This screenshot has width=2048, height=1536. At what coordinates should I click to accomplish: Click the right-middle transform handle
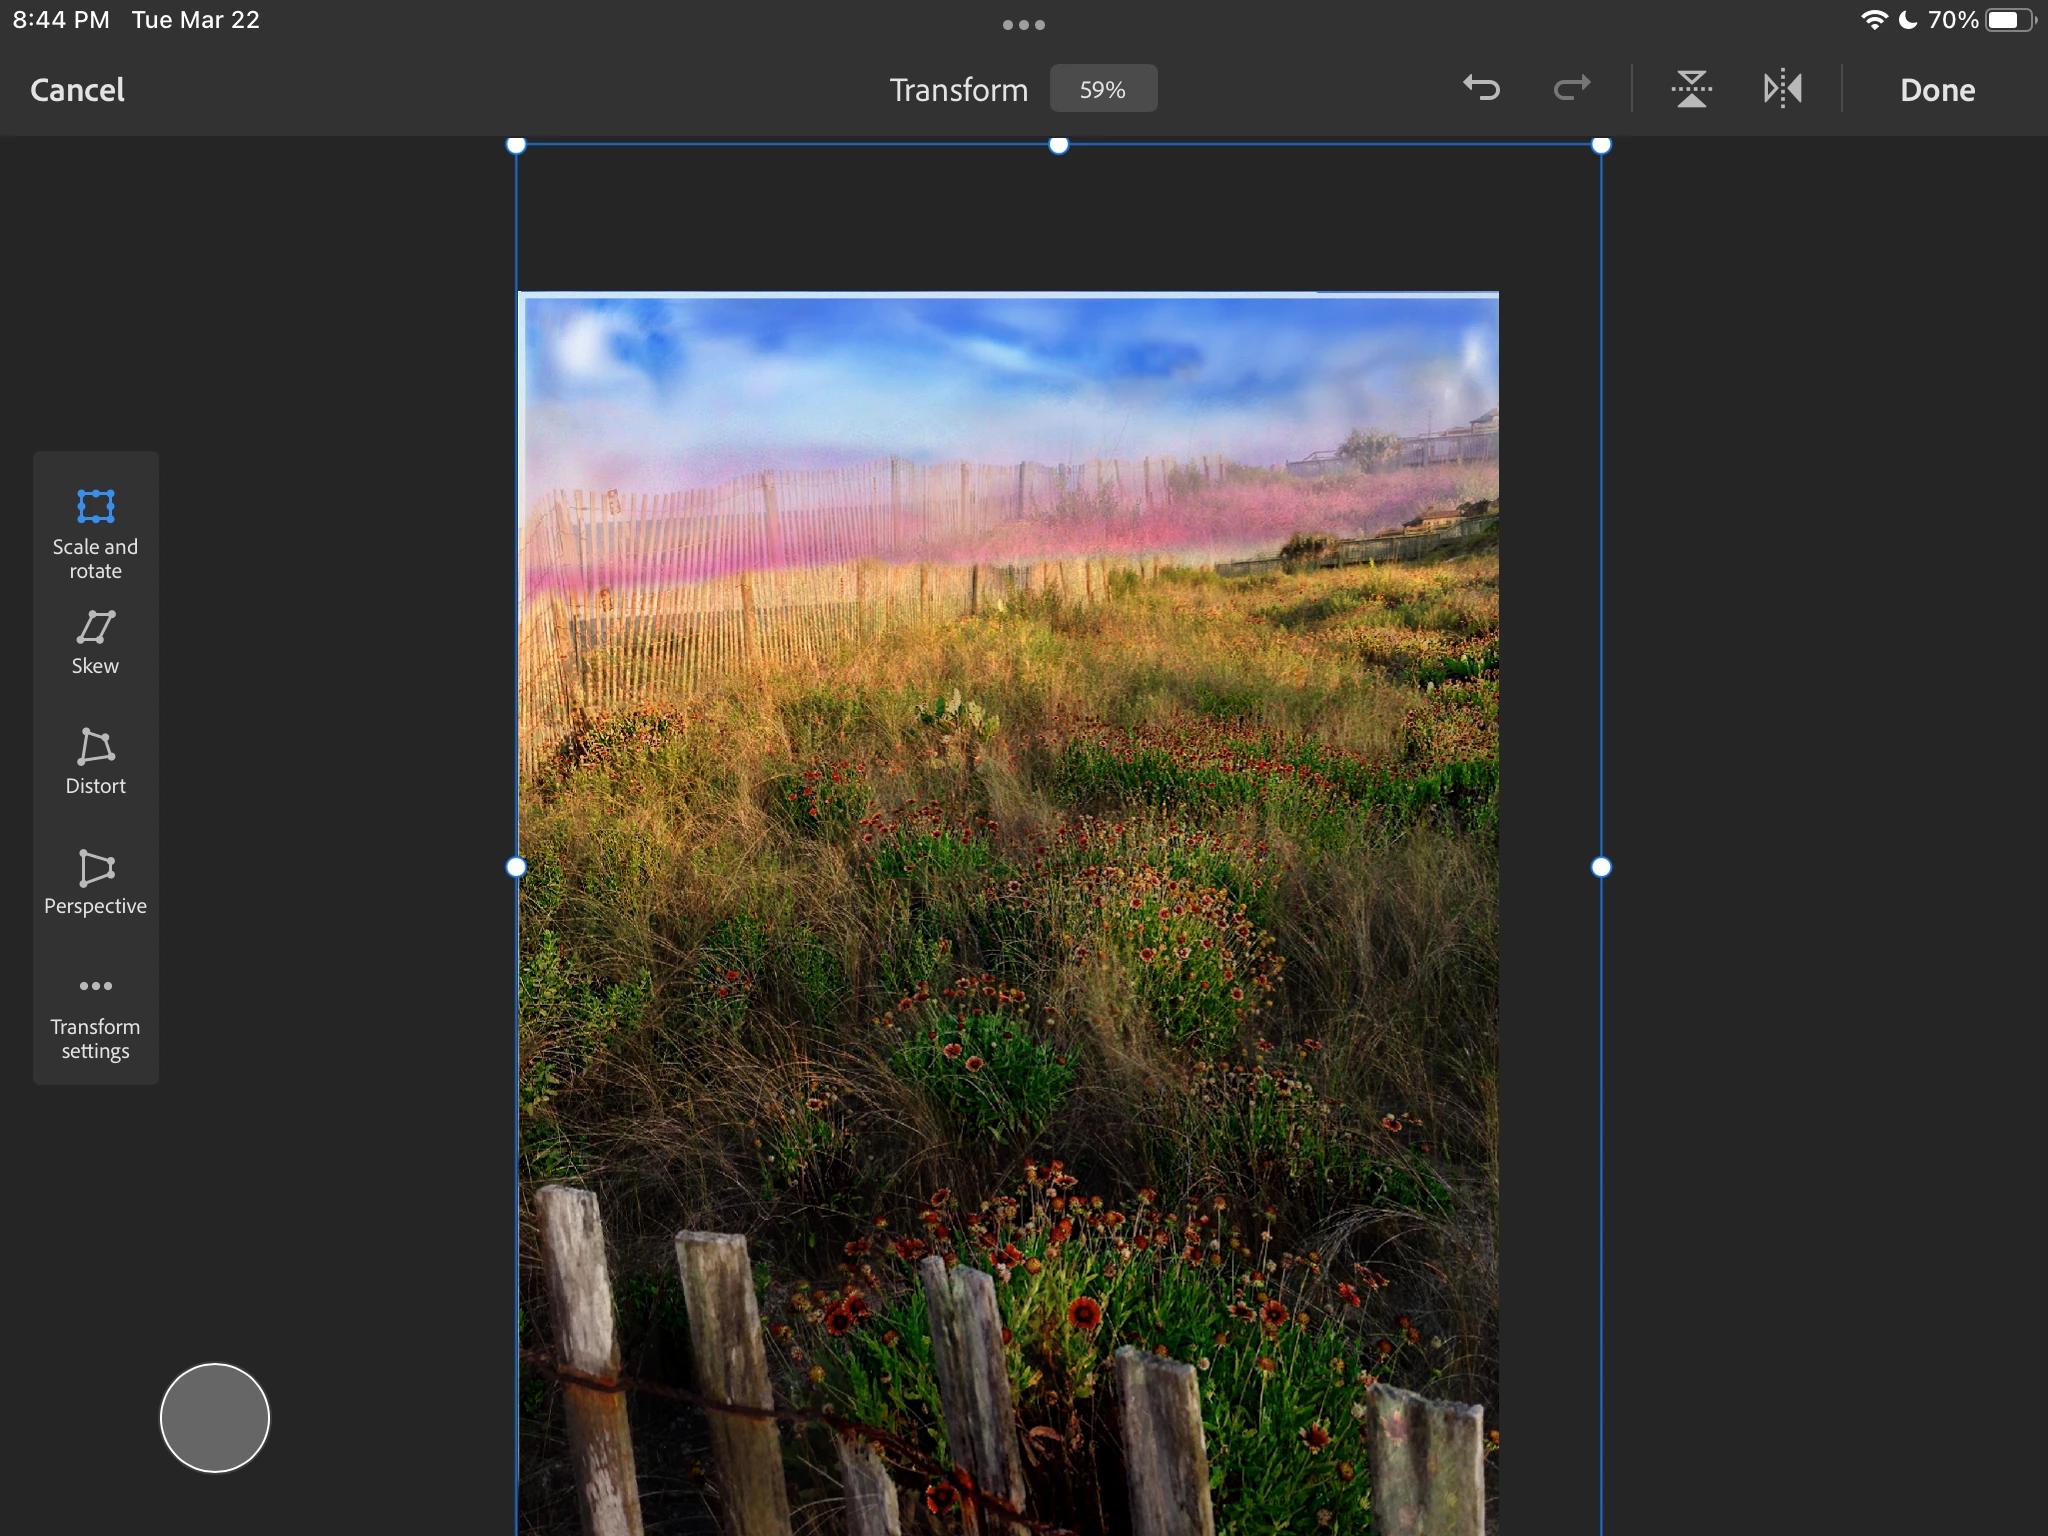[1601, 867]
